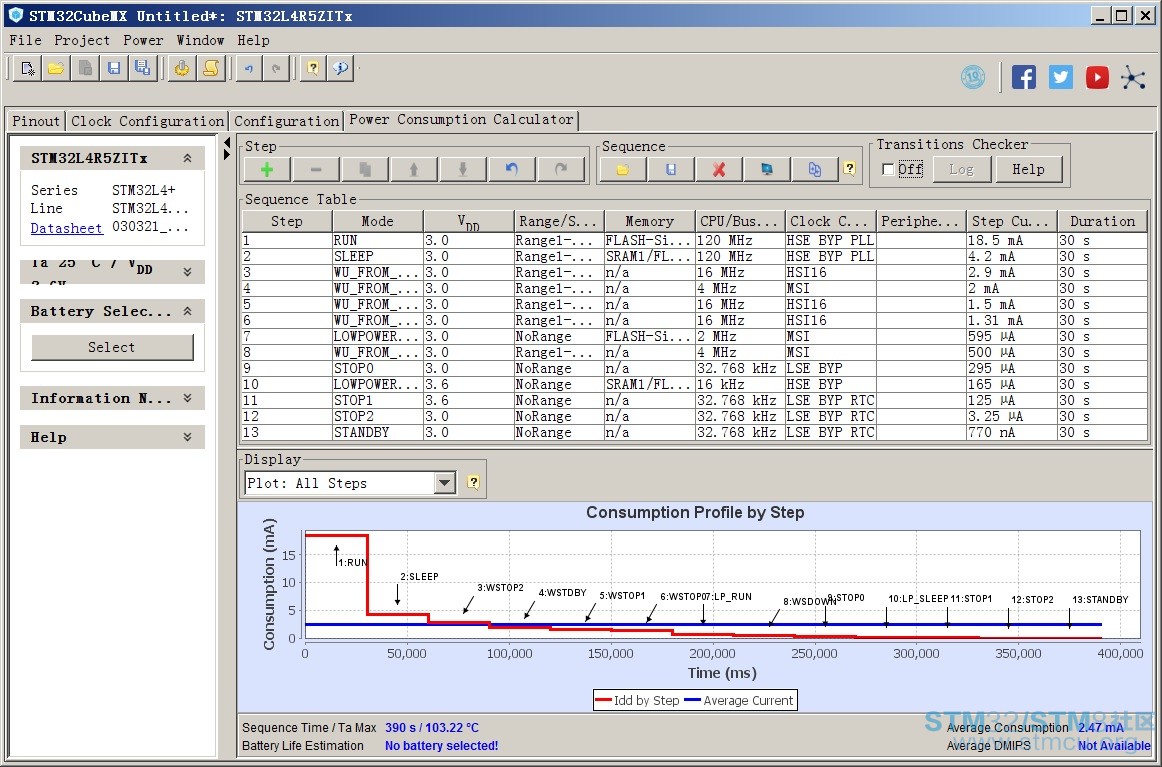Select the STOP2 step row
Viewport: 1162px width, 767px height.
coord(694,416)
